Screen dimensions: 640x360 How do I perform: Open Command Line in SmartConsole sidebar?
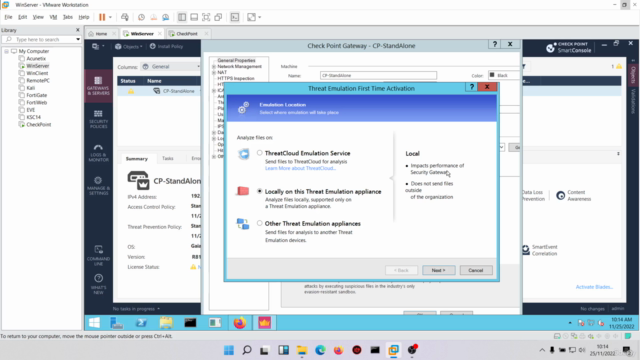tap(98, 256)
